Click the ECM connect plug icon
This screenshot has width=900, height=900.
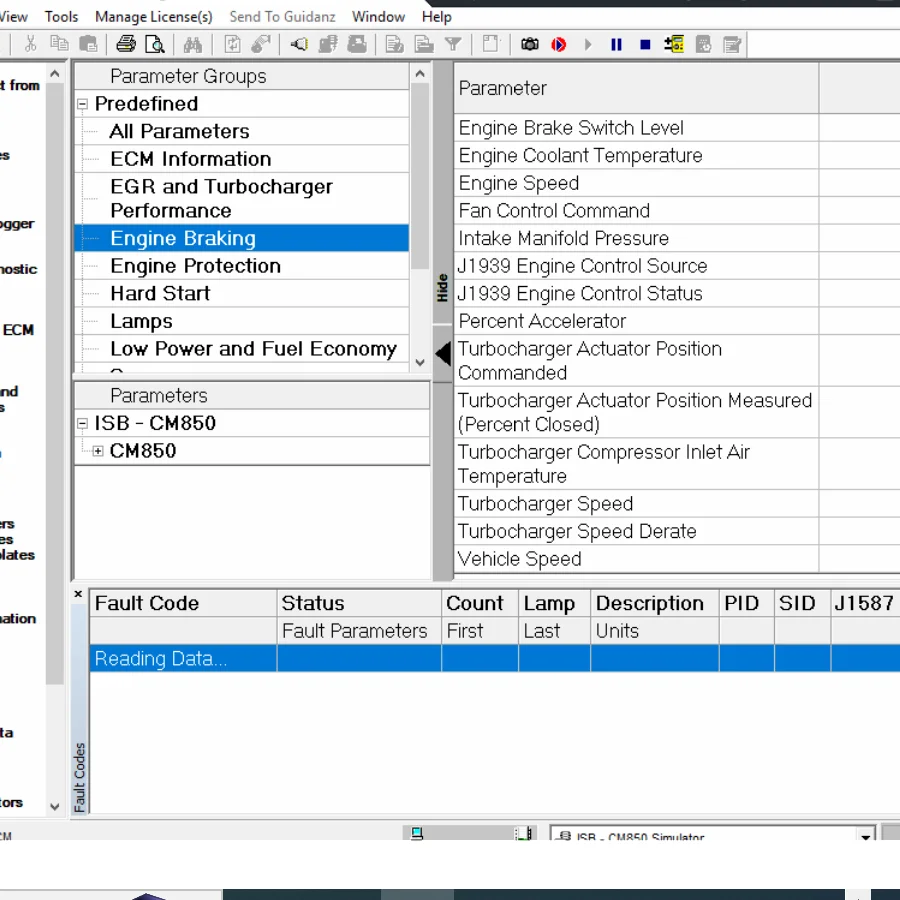[298, 44]
